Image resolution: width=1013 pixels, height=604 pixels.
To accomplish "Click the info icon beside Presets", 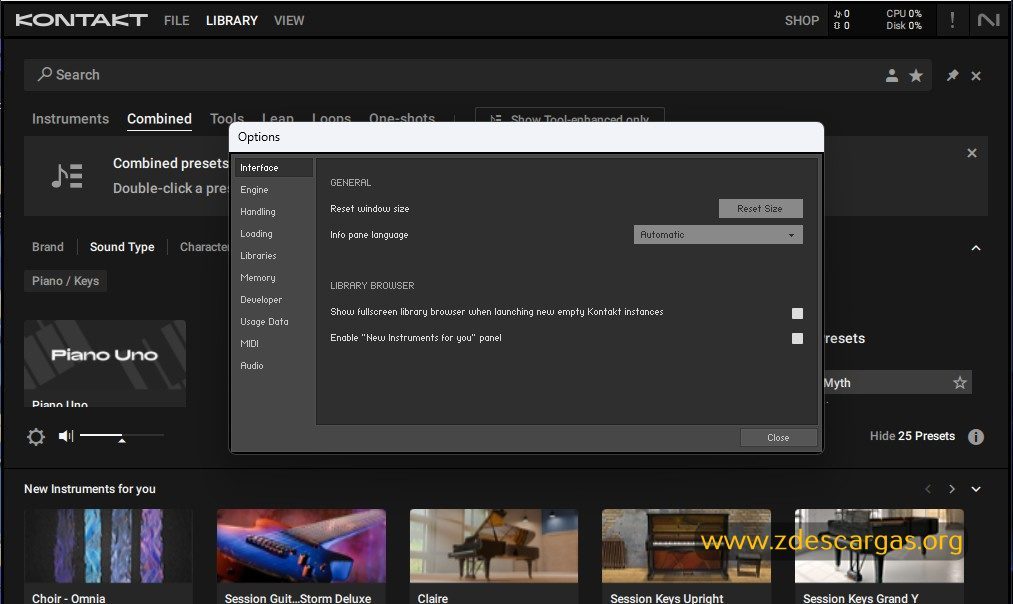I will [x=976, y=437].
